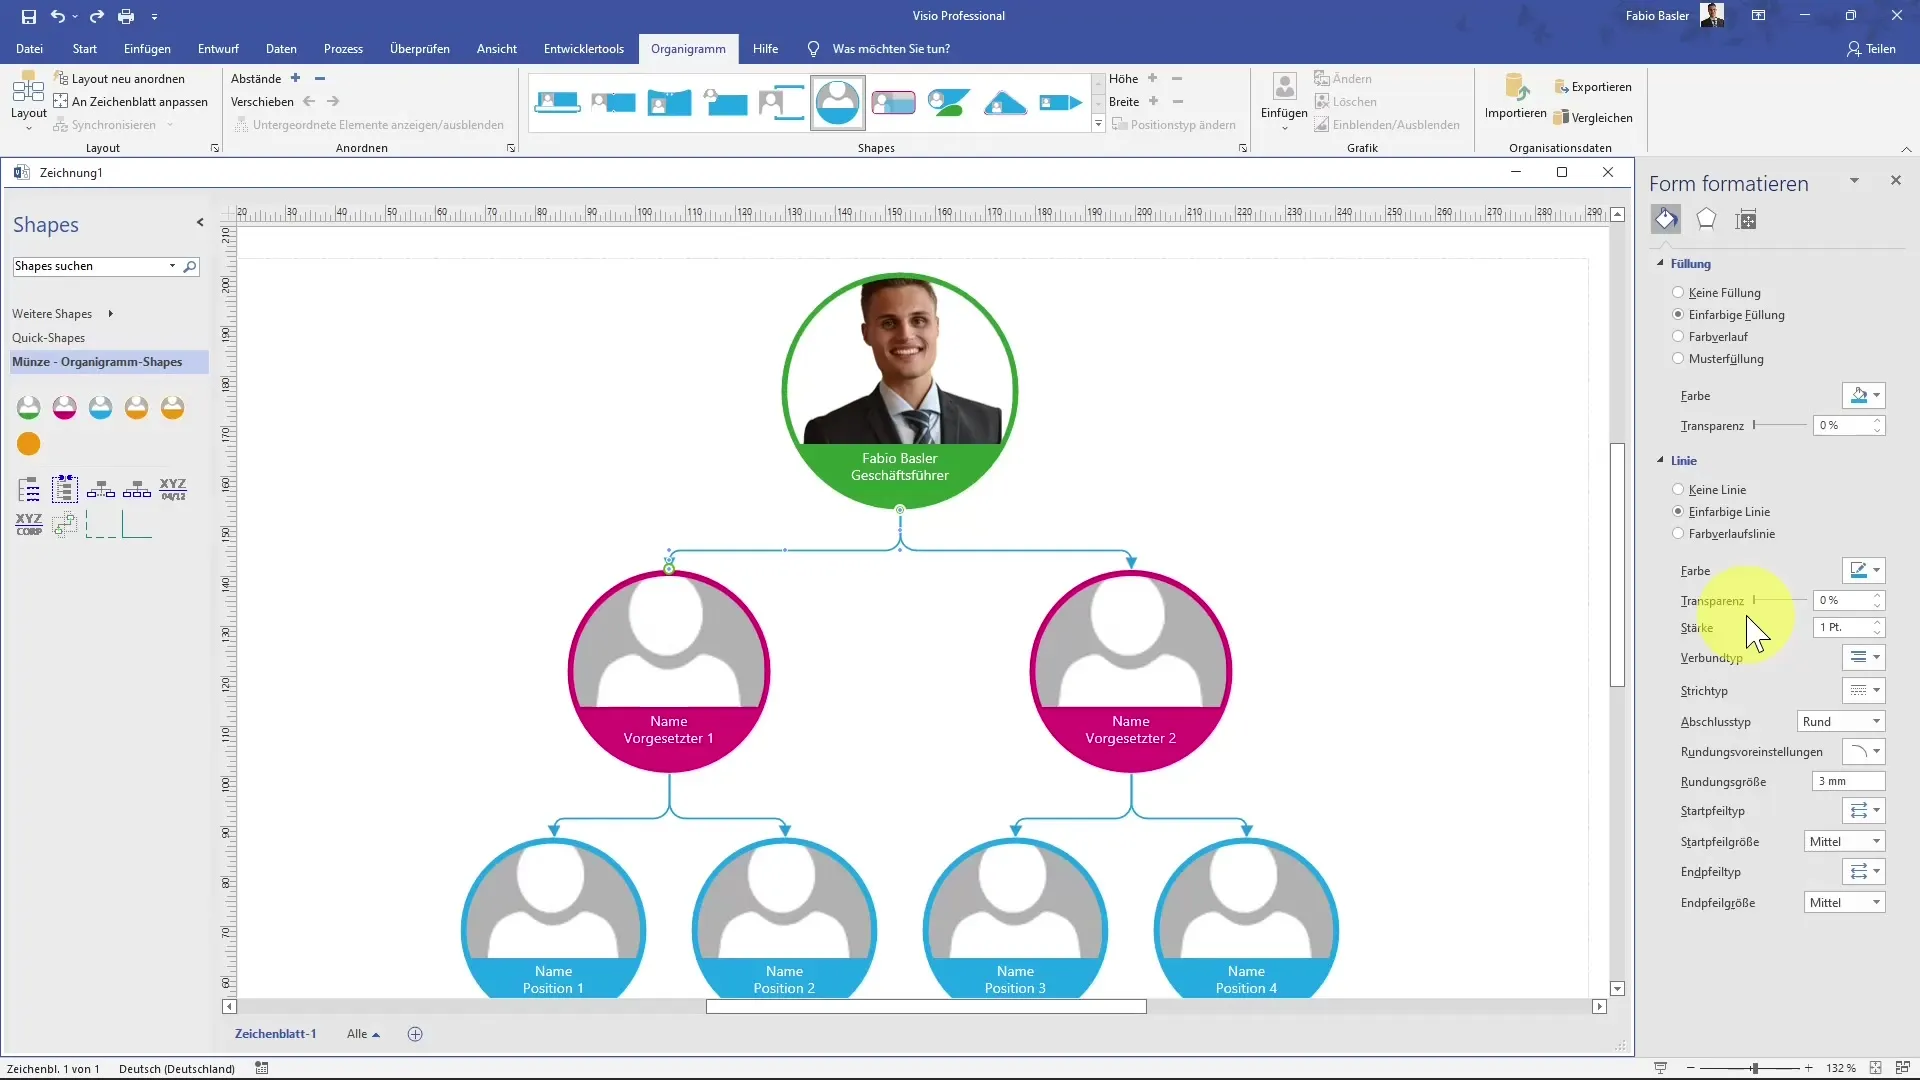The height and width of the screenshot is (1080, 1920).
Task: Open the Entwurf ribbon tab
Action: point(218,49)
